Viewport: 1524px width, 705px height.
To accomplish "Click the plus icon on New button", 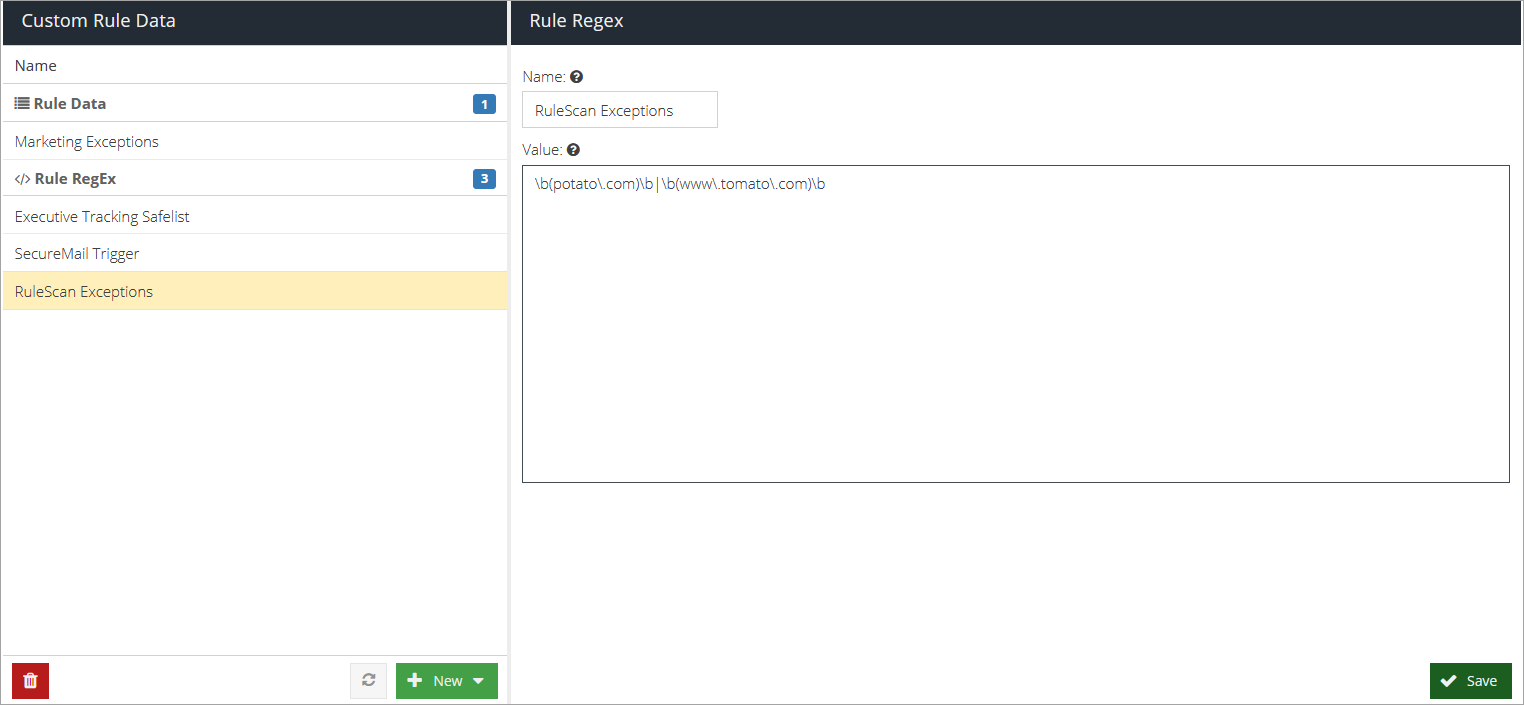I will pyautogui.click(x=415, y=681).
